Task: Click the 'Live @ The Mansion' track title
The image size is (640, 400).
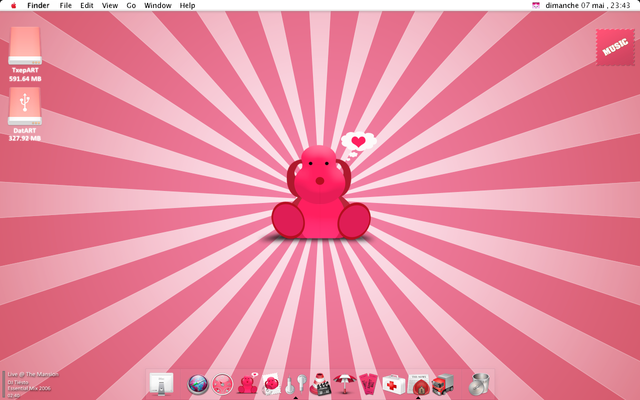Action: pyautogui.click(x=33, y=374)
